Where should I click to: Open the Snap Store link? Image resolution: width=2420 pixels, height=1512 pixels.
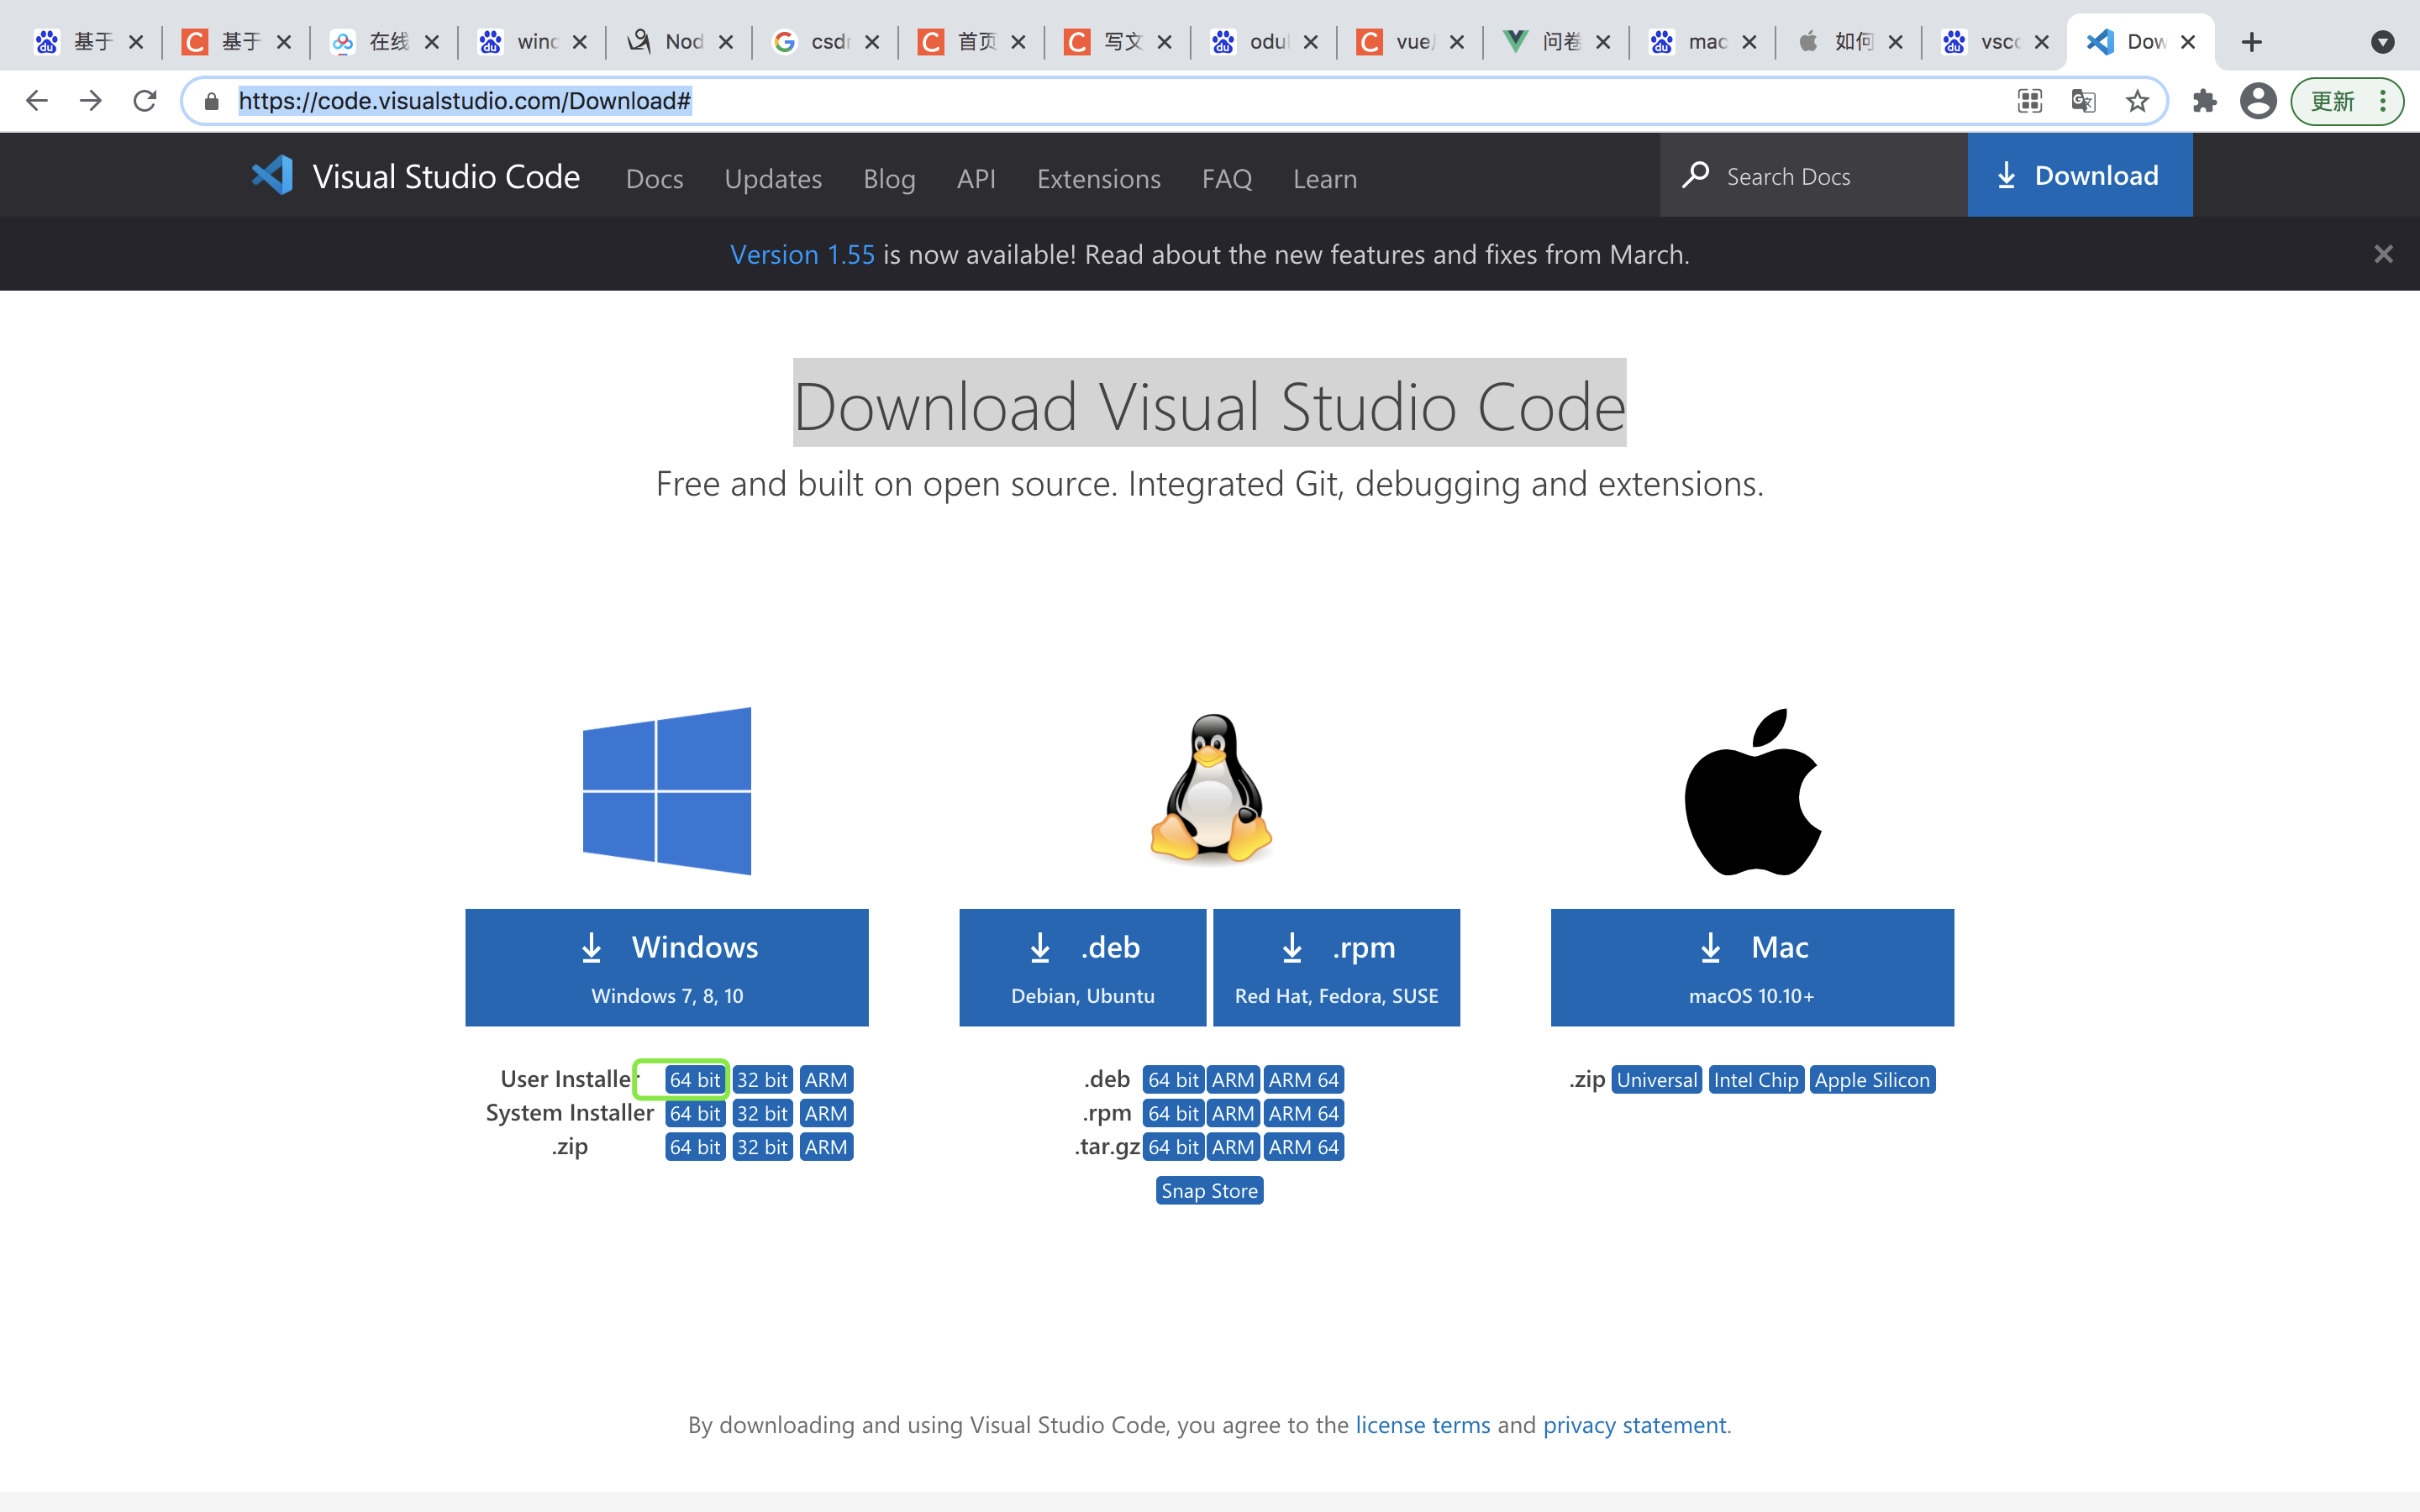pyautogui.click(x=1209, y=1191)
